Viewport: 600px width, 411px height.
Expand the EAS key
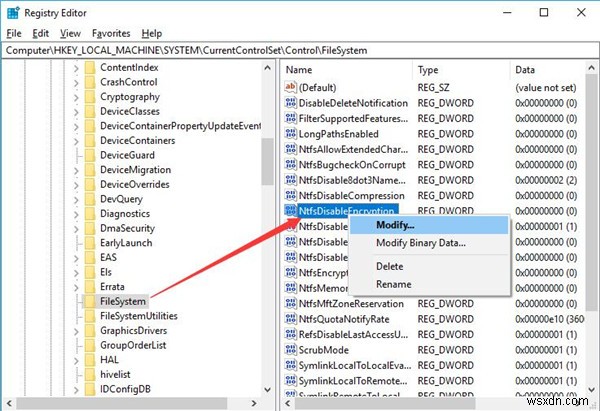pos(76,258)
